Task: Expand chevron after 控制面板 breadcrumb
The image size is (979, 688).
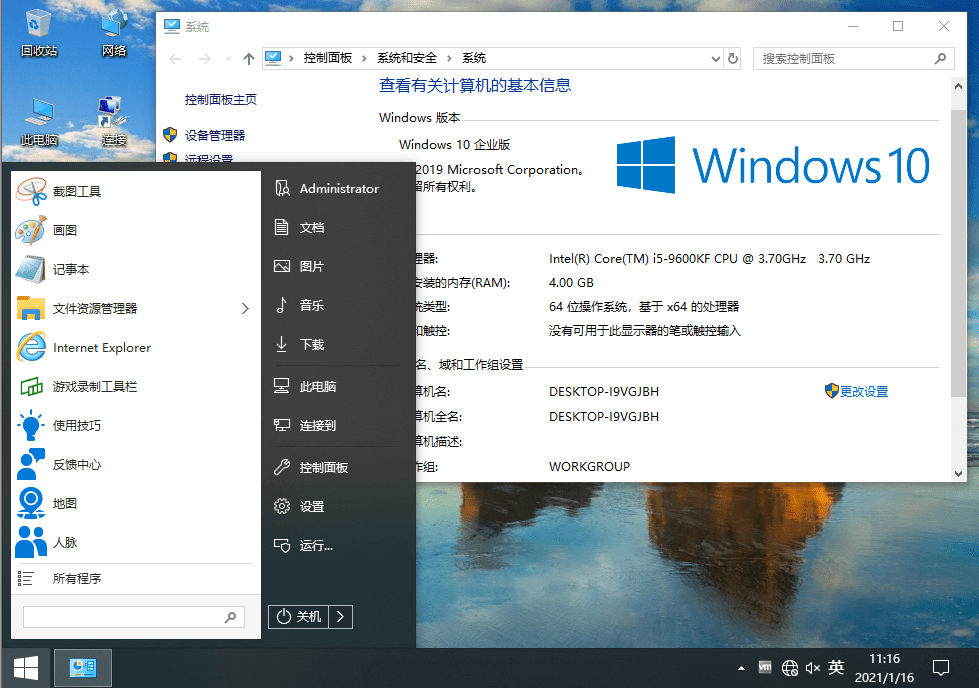Action: pos(364,58)
